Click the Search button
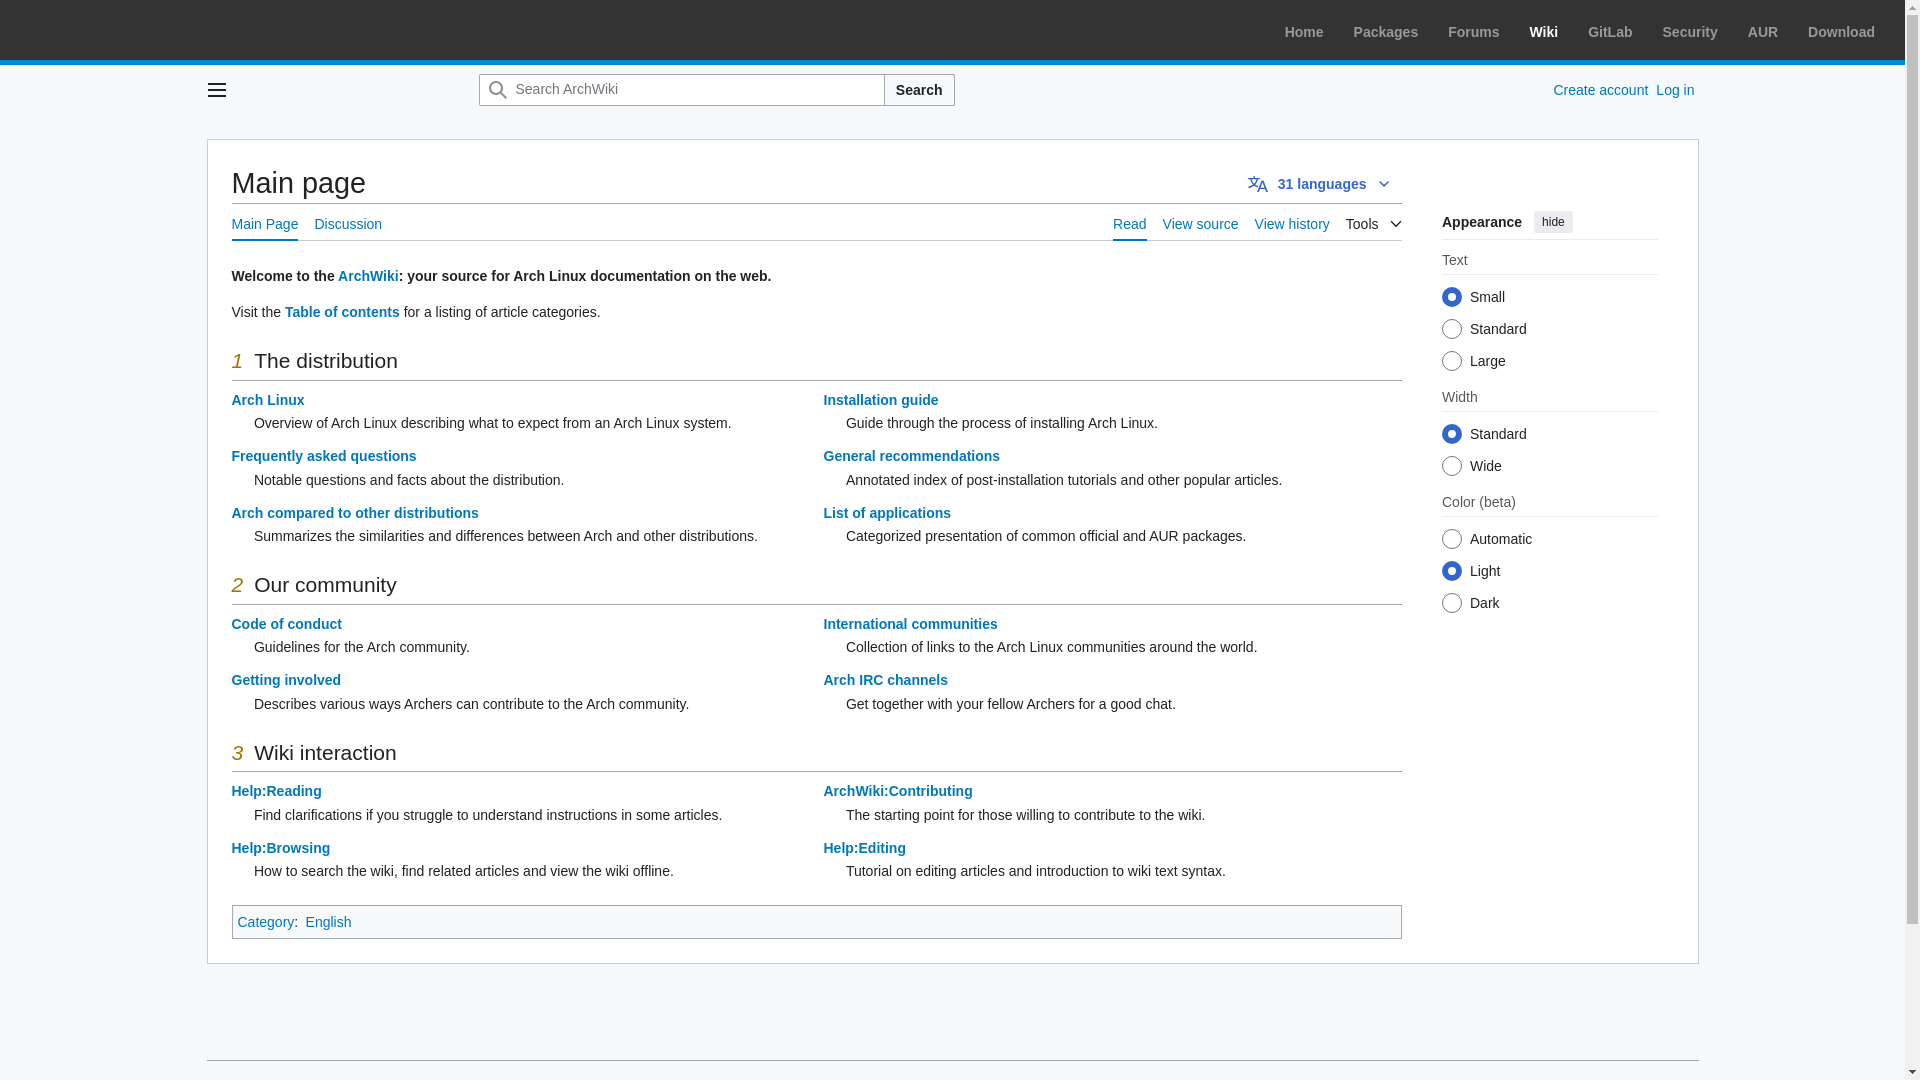 pyautogui.click(x=919, y=90)
